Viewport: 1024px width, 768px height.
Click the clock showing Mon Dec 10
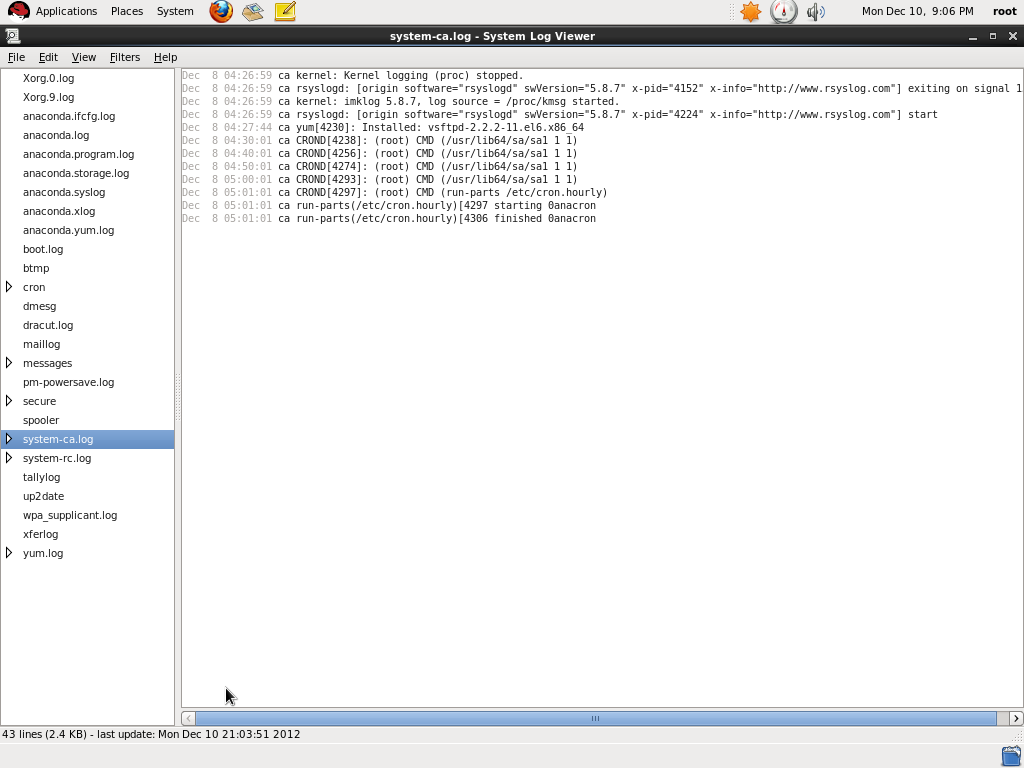(918, 11)
